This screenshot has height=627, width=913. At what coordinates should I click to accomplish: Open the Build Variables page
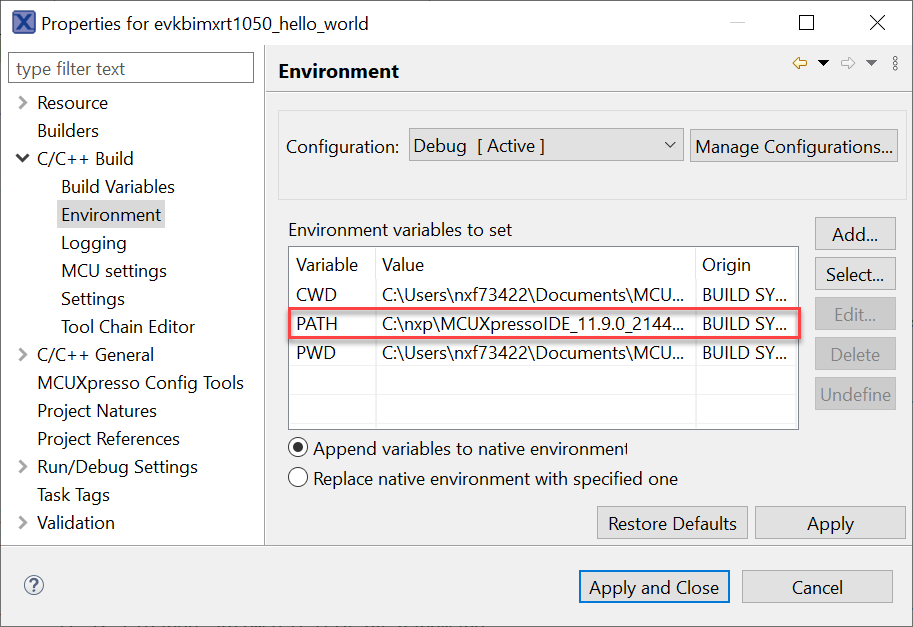[x=117, y=187]
